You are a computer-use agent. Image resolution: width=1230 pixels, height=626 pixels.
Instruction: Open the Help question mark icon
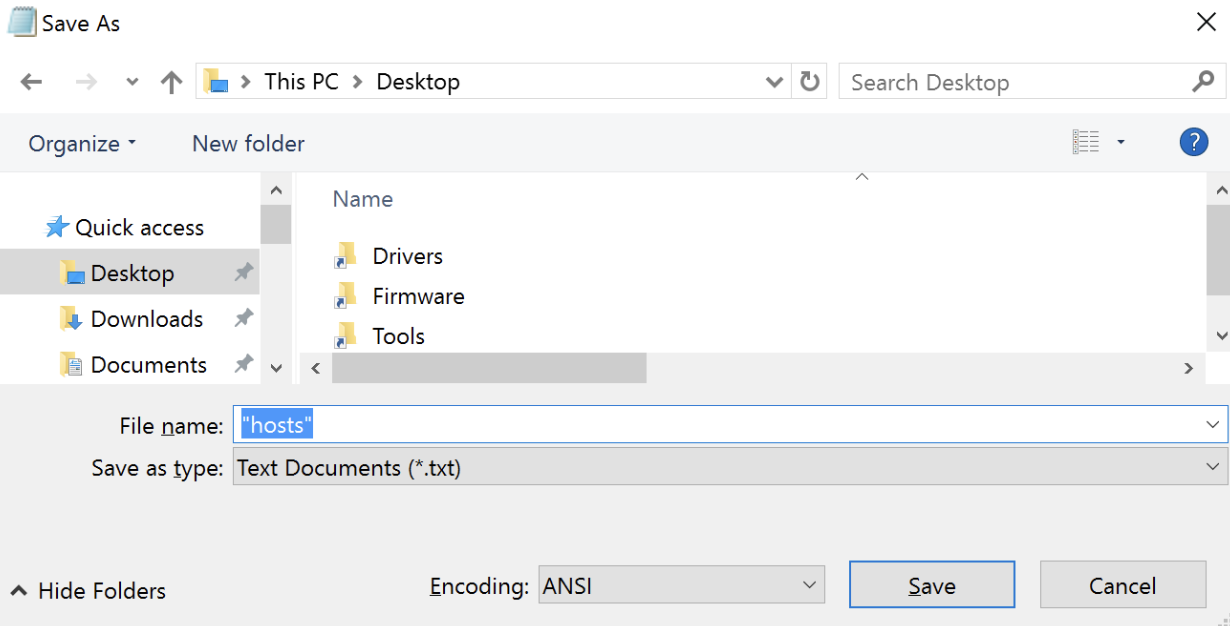pos(1193,141)
